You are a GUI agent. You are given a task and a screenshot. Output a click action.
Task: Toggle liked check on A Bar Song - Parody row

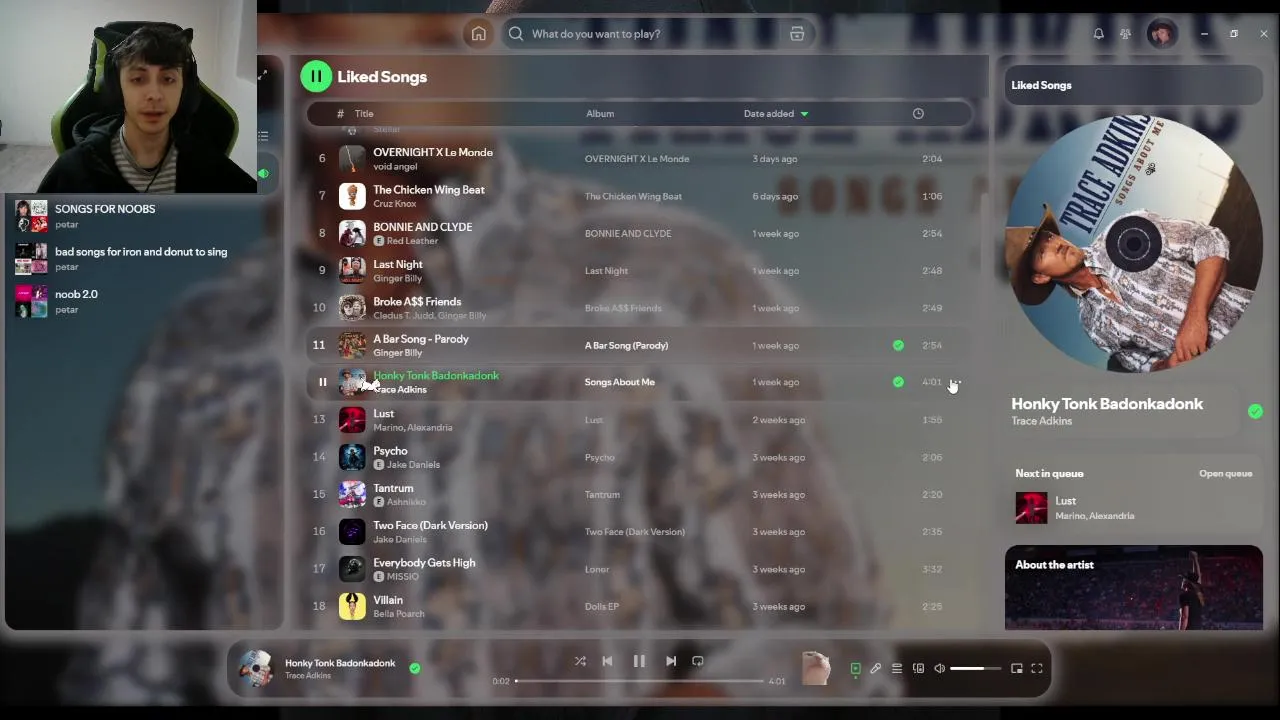898,345
